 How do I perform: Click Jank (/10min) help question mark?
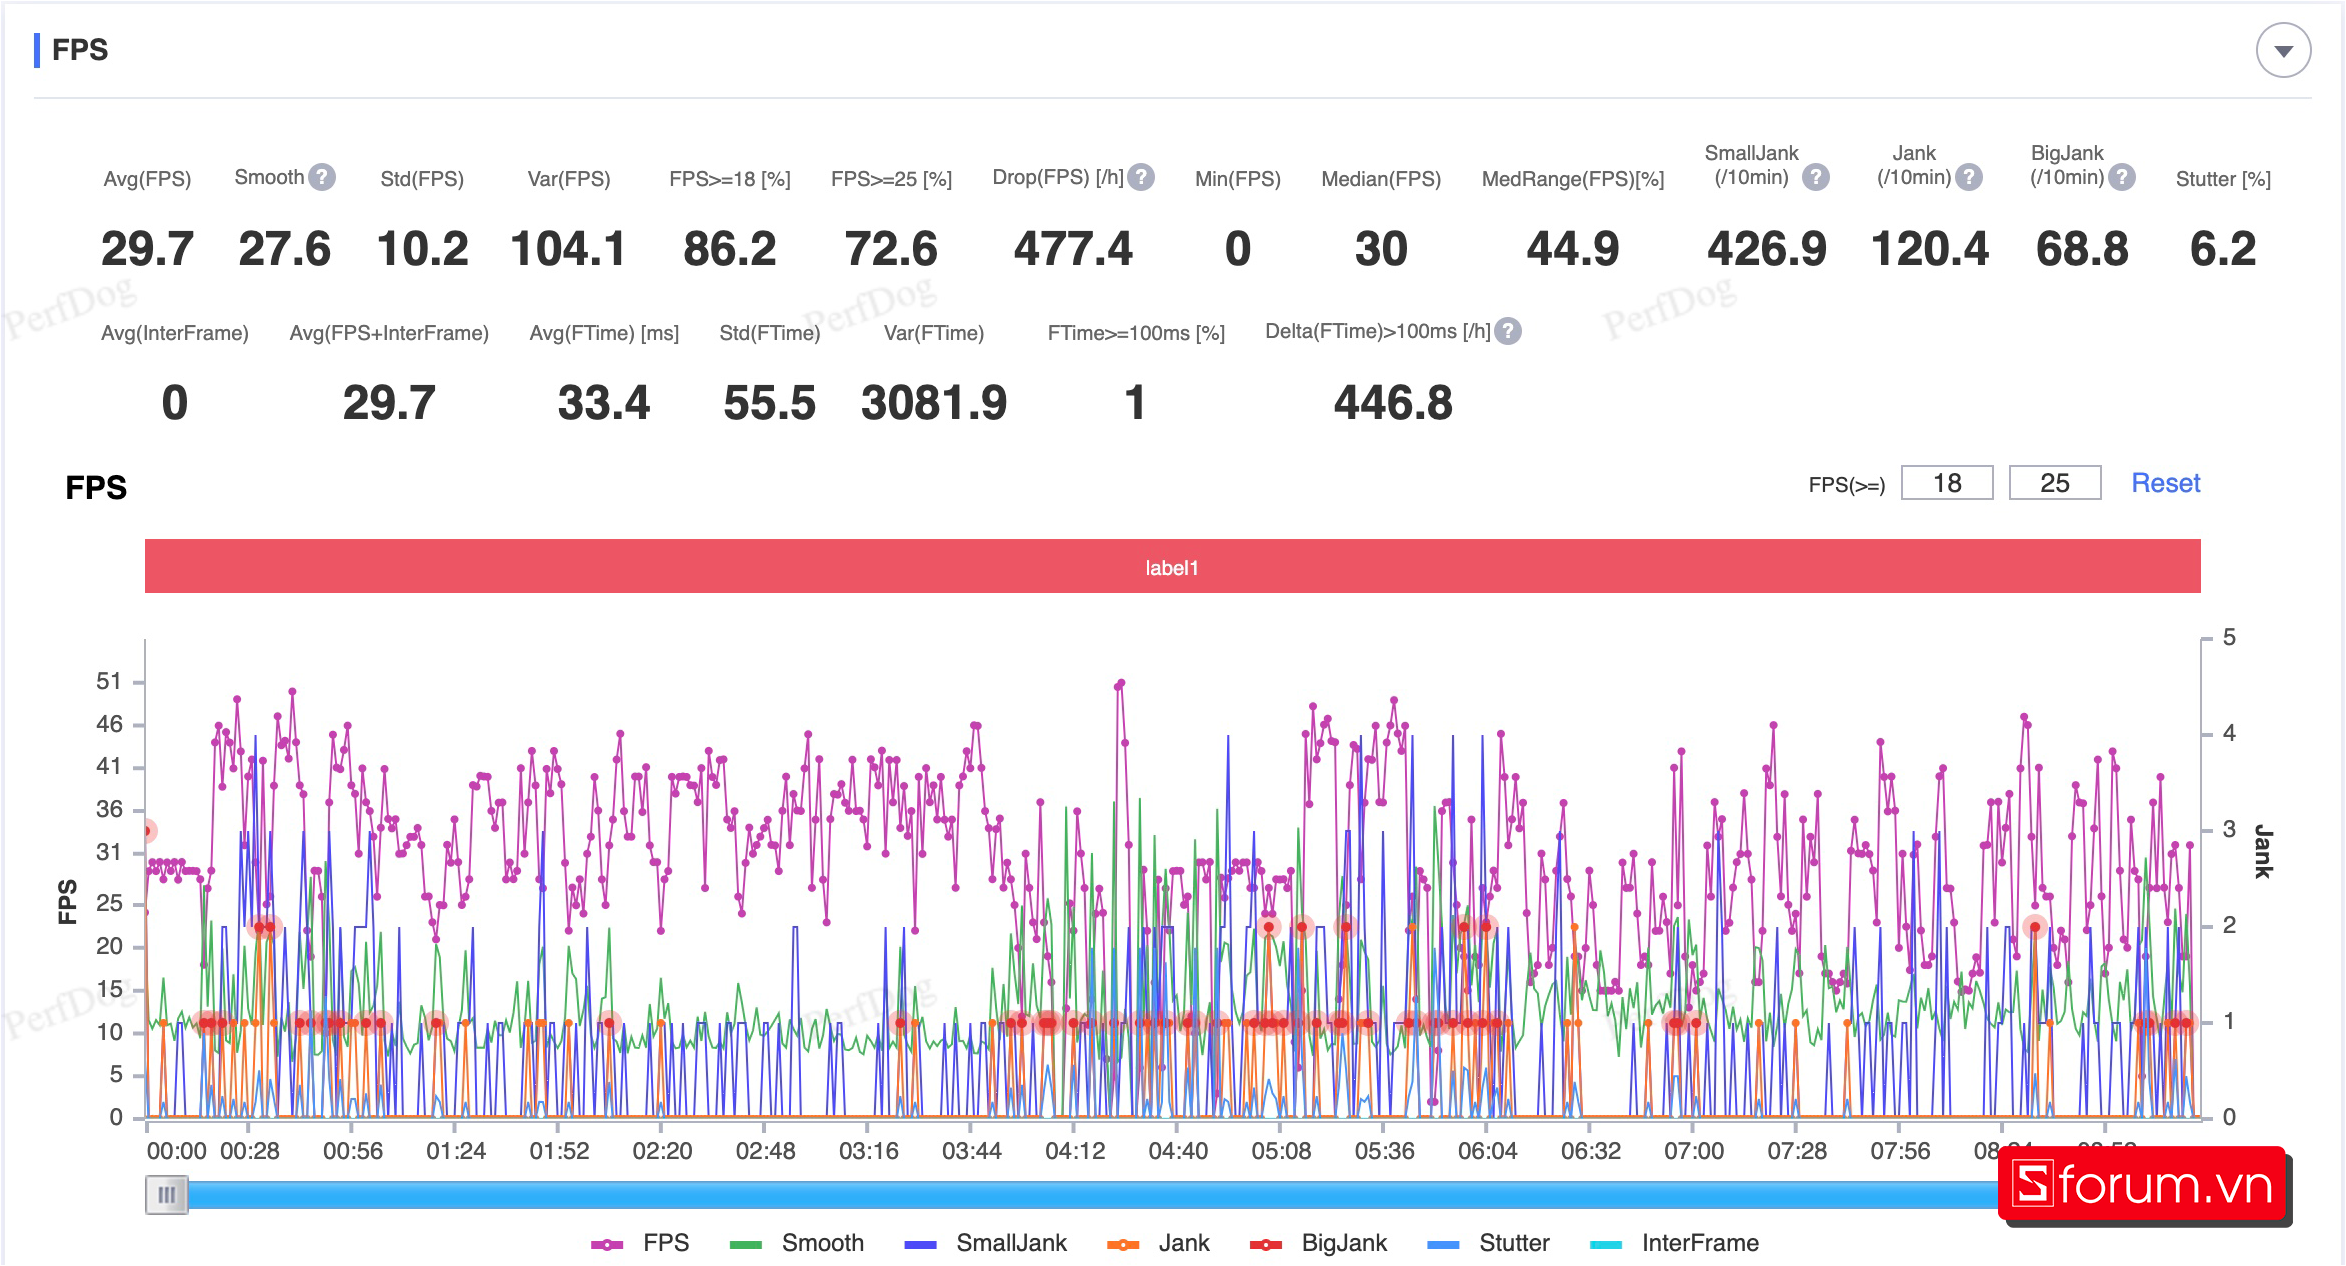(x=1968, y=177)
